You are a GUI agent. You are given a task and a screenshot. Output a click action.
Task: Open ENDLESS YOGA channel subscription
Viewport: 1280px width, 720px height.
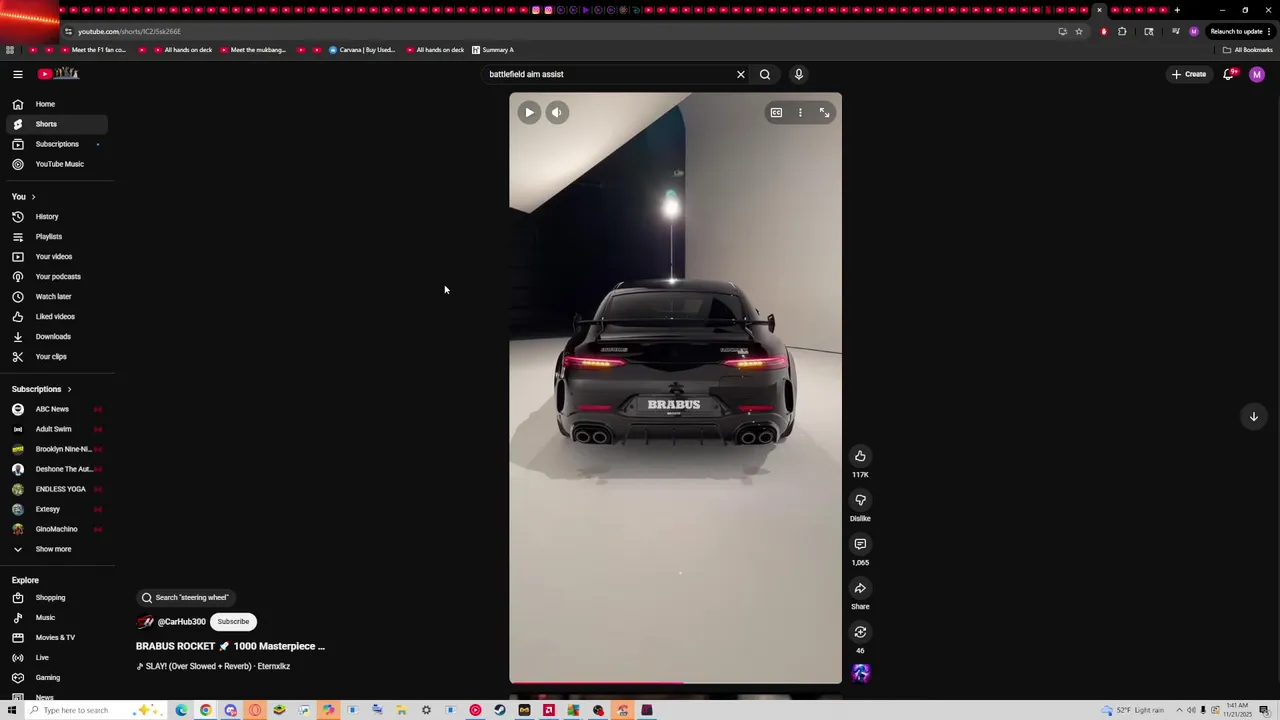coord(55,489)
